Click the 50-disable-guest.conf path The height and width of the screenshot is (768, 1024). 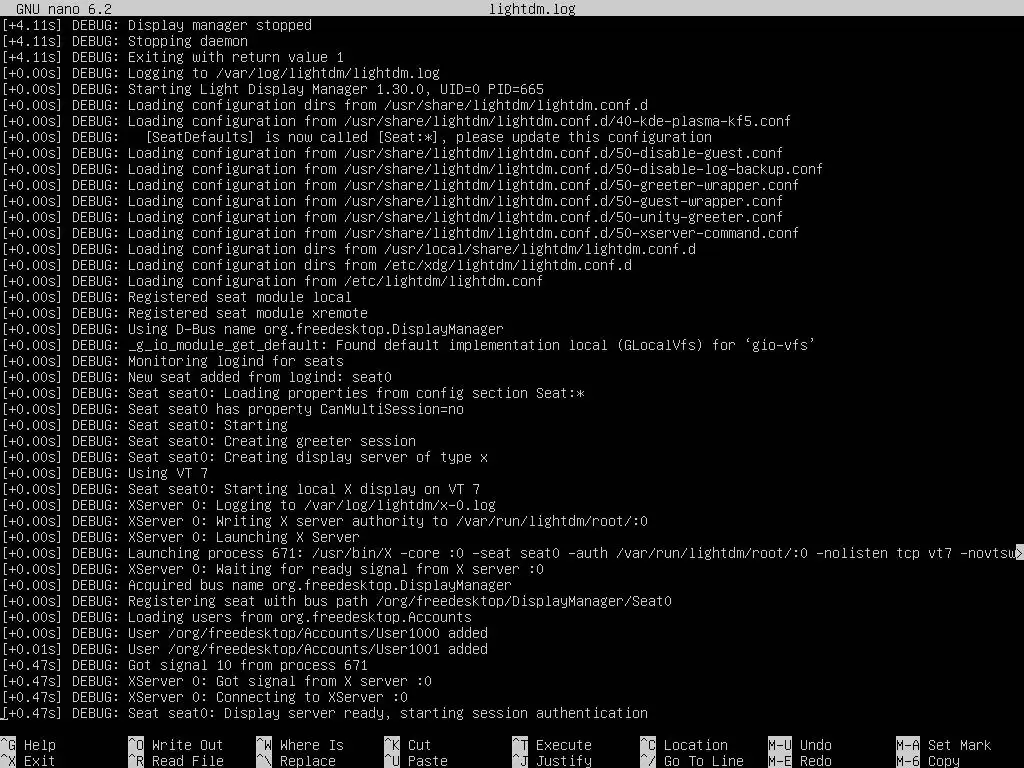564,153
